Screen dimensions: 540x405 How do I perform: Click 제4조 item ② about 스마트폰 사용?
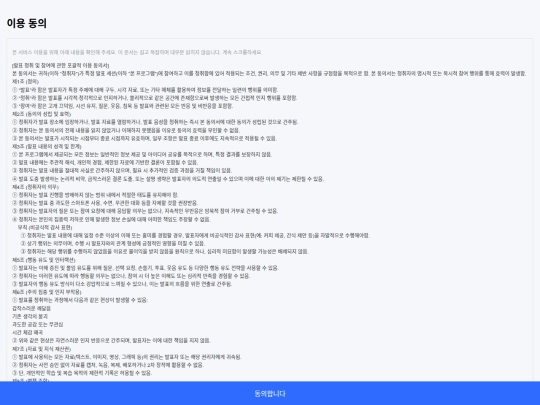pos(105,203)
